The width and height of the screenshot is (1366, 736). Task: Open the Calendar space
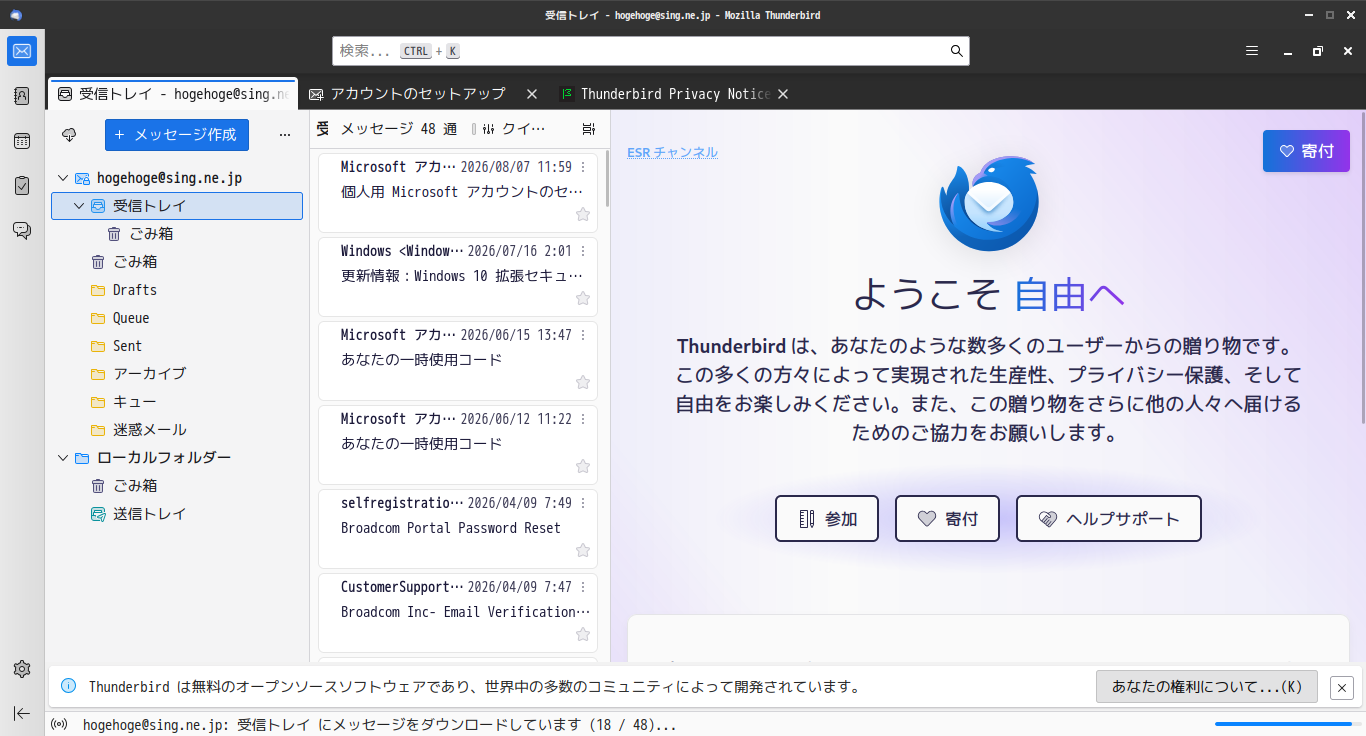point(22,141)
